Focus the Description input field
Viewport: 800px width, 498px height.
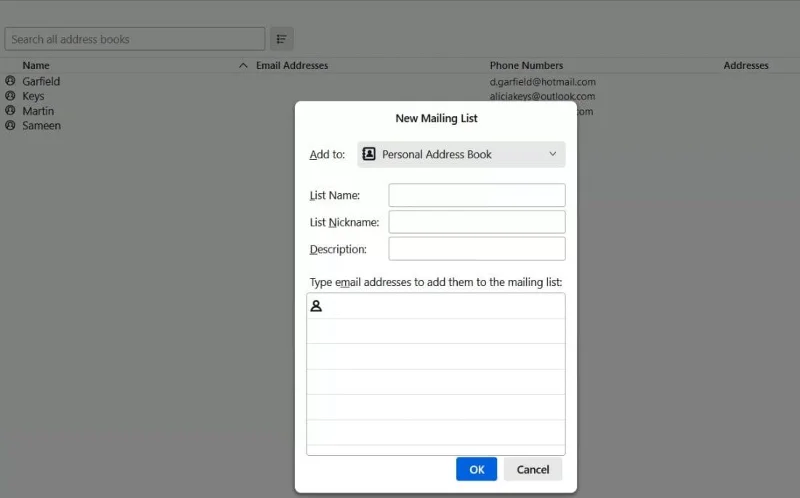477,249
